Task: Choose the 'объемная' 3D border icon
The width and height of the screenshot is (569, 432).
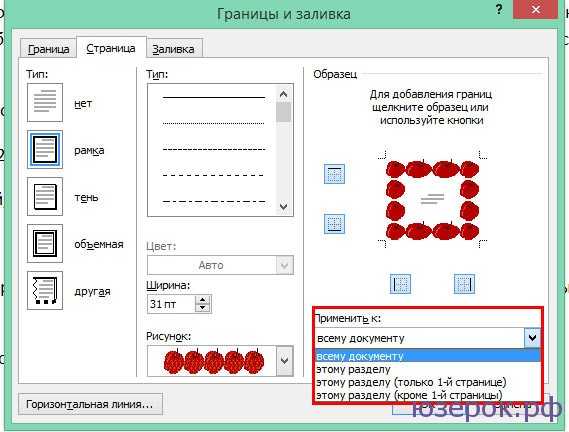Action: [x=45, y=243]
